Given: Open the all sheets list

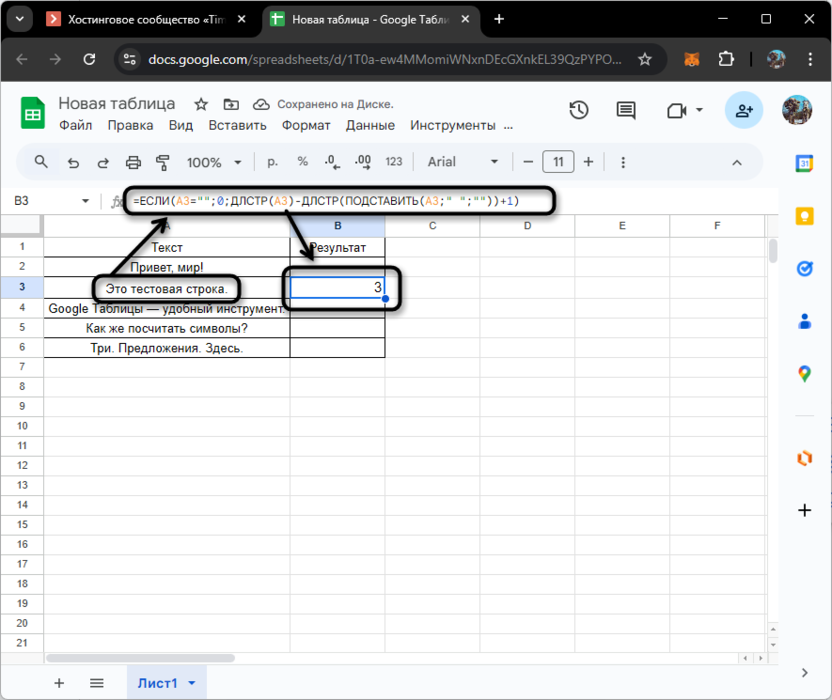Looking at the screenshot, I should coord(97,683).
